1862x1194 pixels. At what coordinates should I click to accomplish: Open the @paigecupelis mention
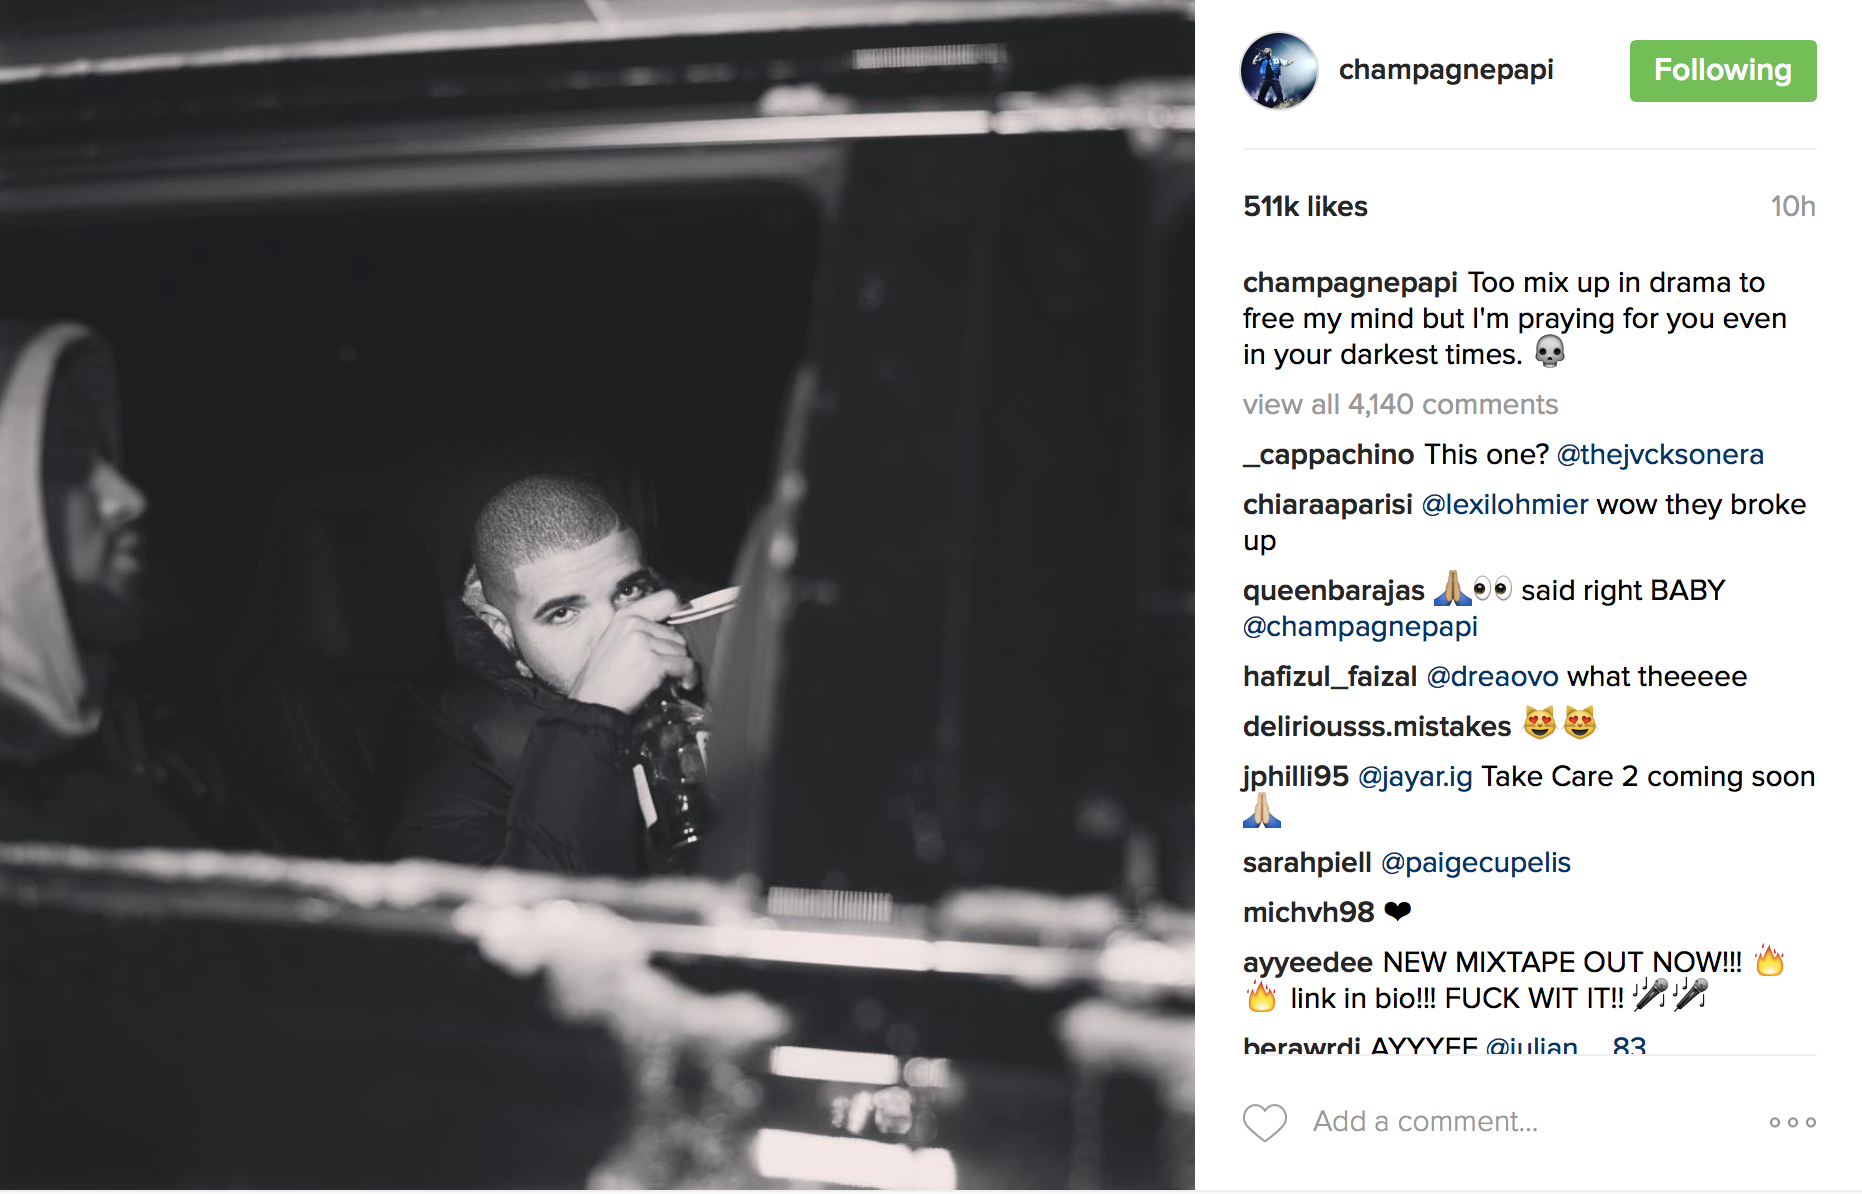click(x=1475, y=862)
